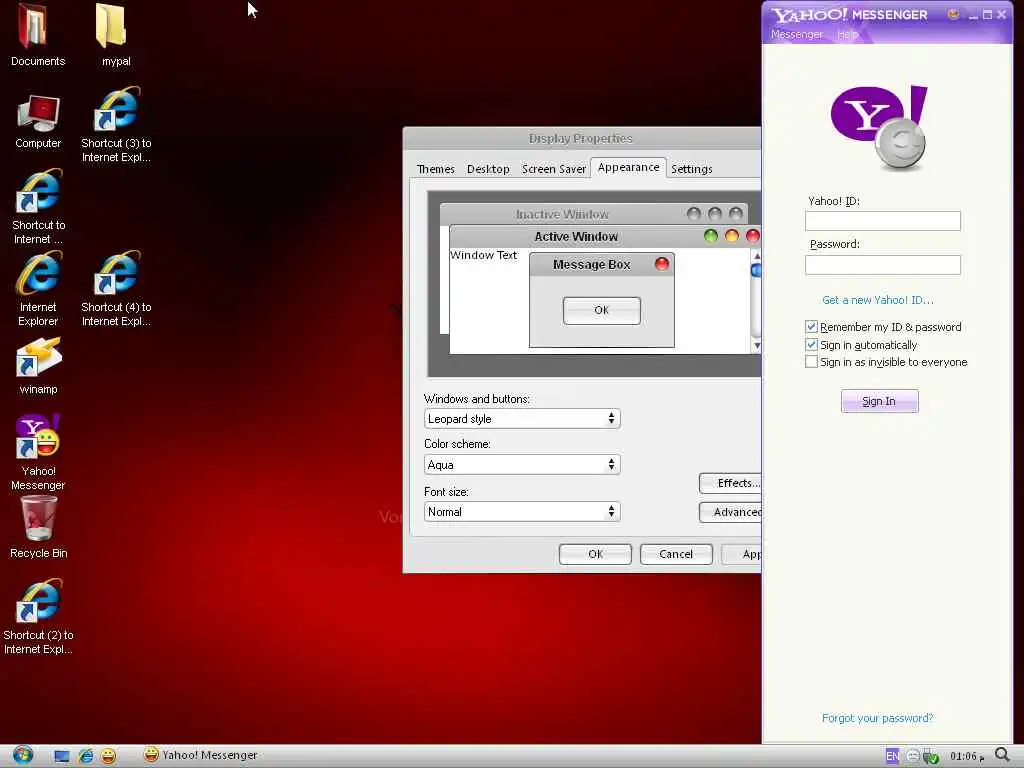
Task: Toggle Remember my ID & password checkbox
Action: (811, 327)
